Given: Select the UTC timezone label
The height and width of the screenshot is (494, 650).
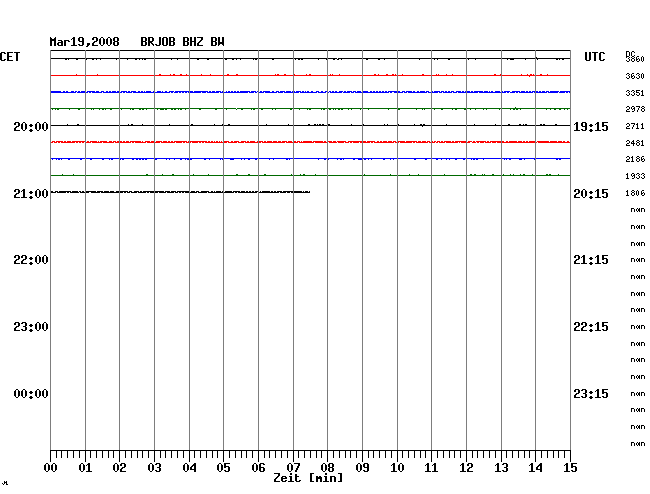Looking at the screenshot, I should 594,57.
